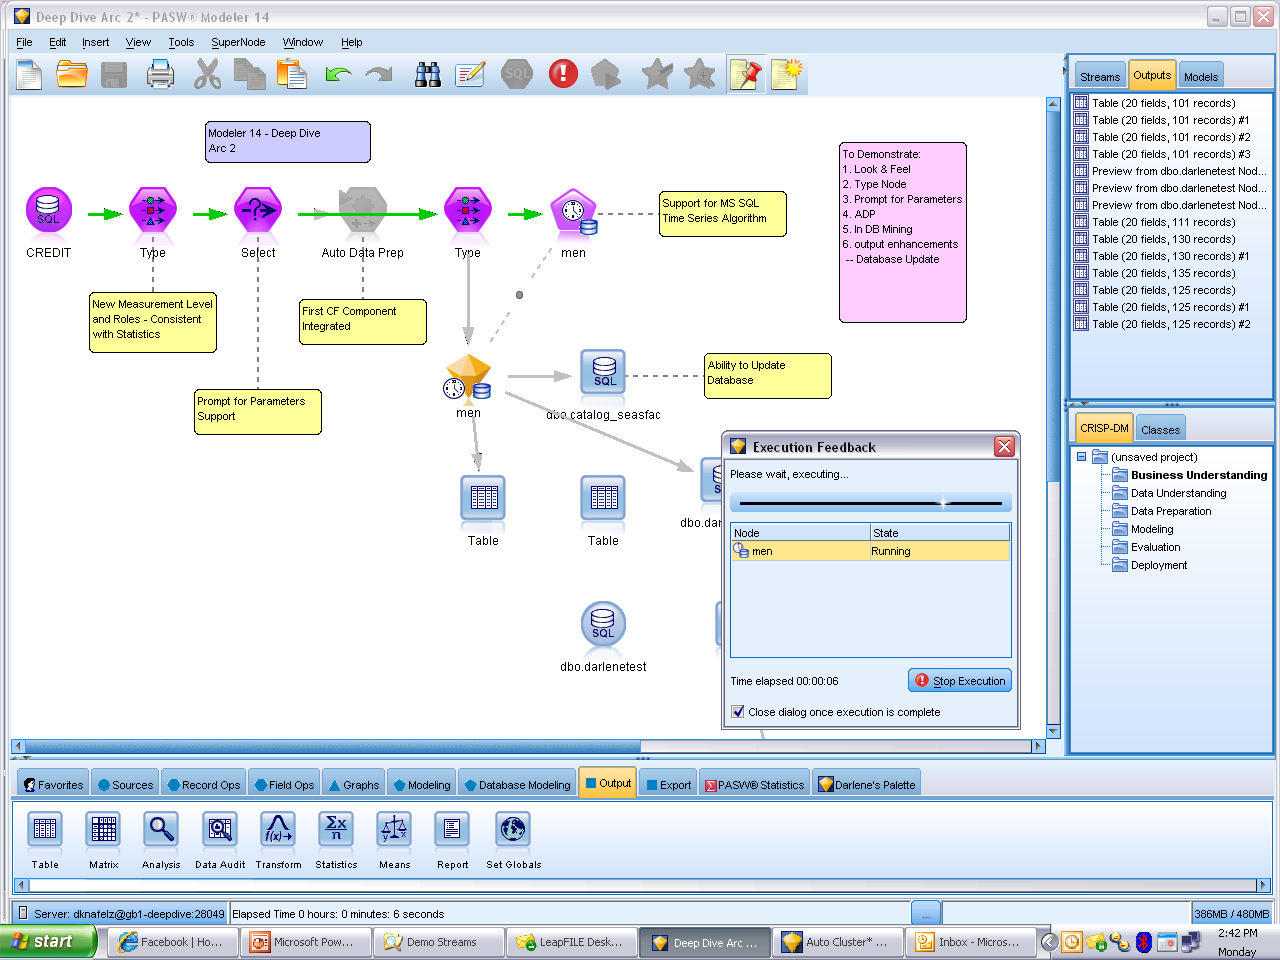
Task: Switch to the Streams tab
Action: point(1100,77)
